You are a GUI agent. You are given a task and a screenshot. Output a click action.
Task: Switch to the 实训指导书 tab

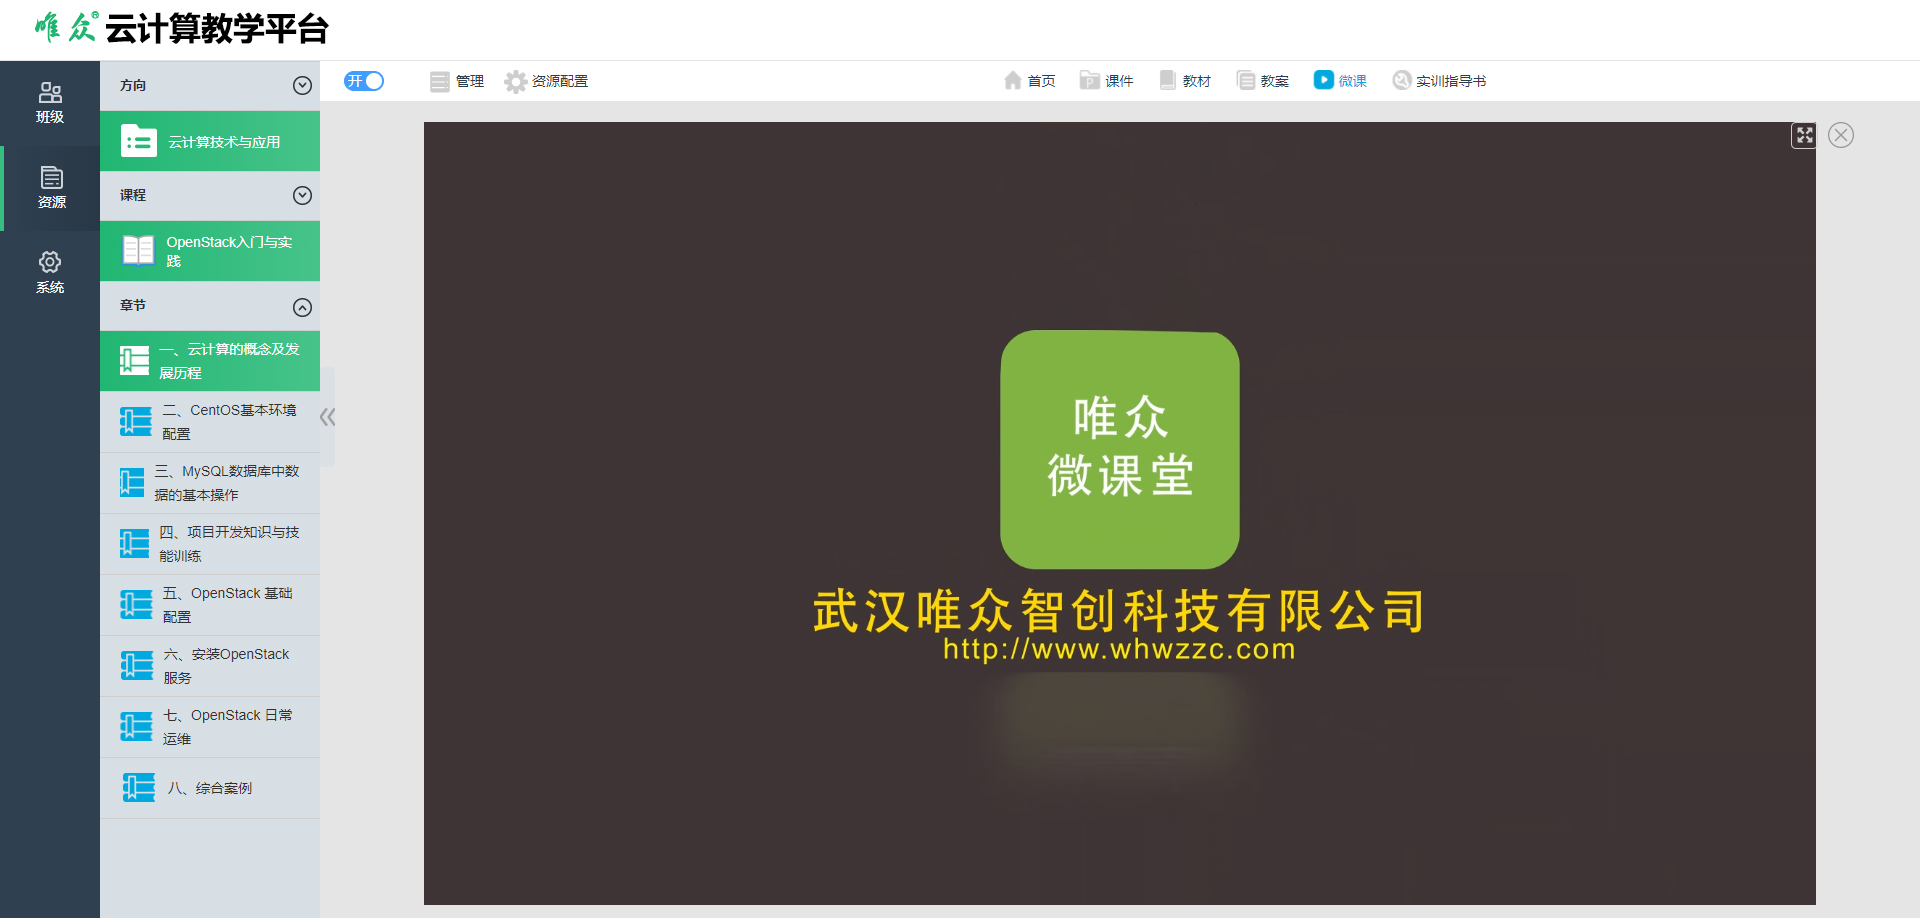[x=1439, y=80]
